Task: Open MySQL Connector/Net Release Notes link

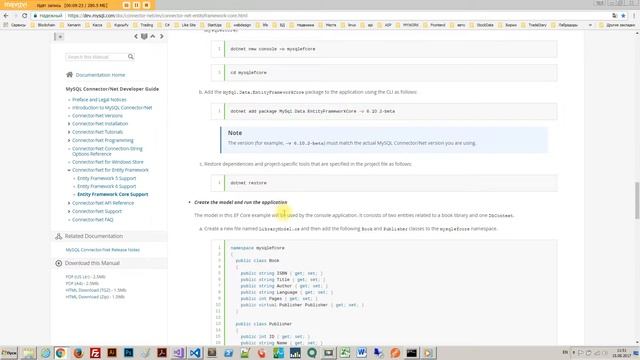Action: click(102, 250)
